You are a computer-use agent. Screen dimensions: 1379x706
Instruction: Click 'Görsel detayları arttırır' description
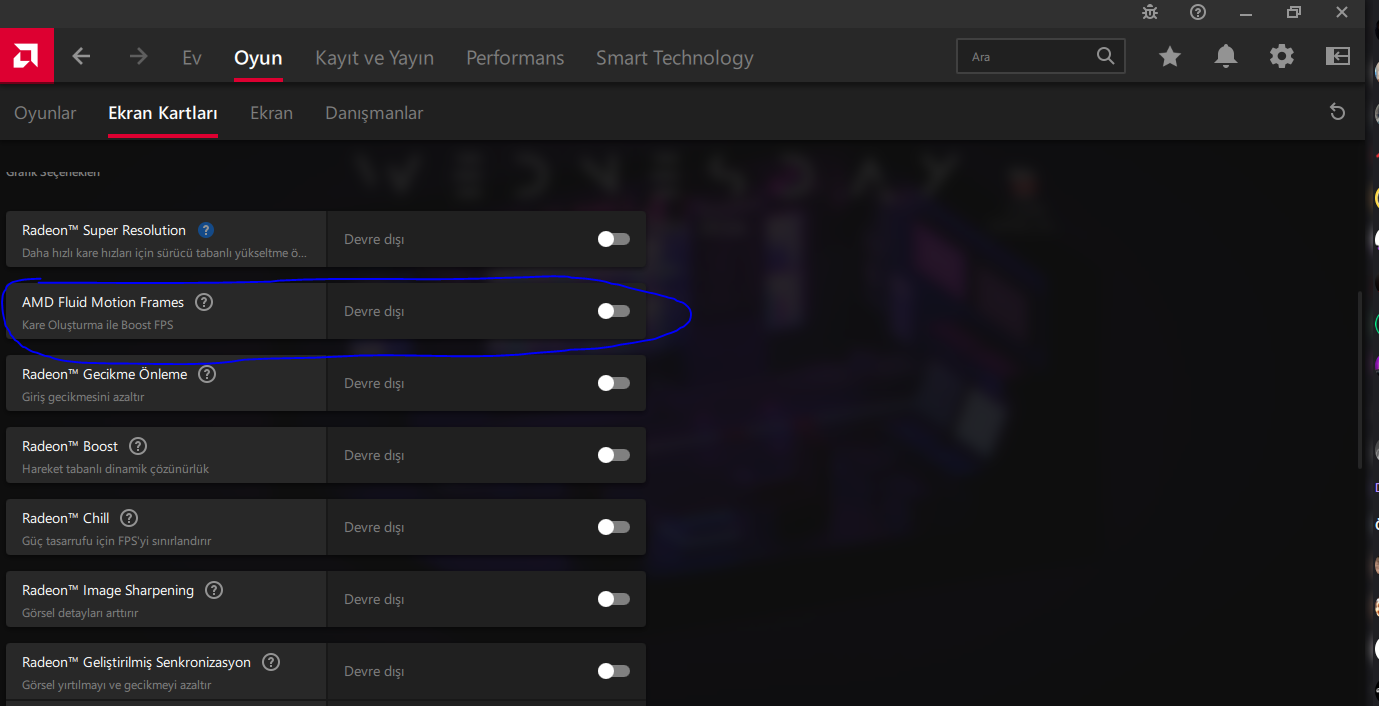pyautogui.click(x=80, y=613)
